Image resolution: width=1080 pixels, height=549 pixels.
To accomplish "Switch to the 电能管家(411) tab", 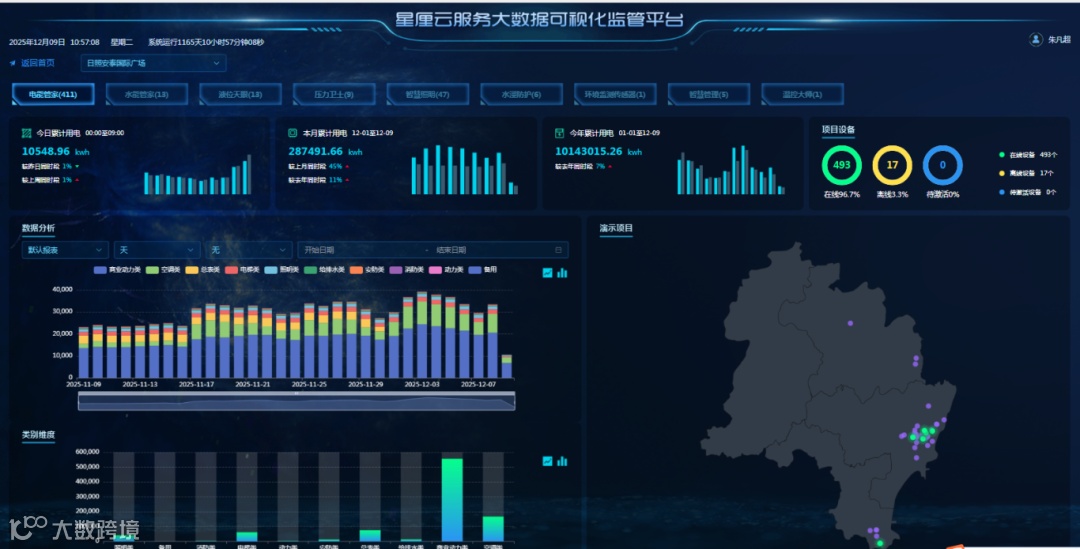I will (x=53, y=94).
